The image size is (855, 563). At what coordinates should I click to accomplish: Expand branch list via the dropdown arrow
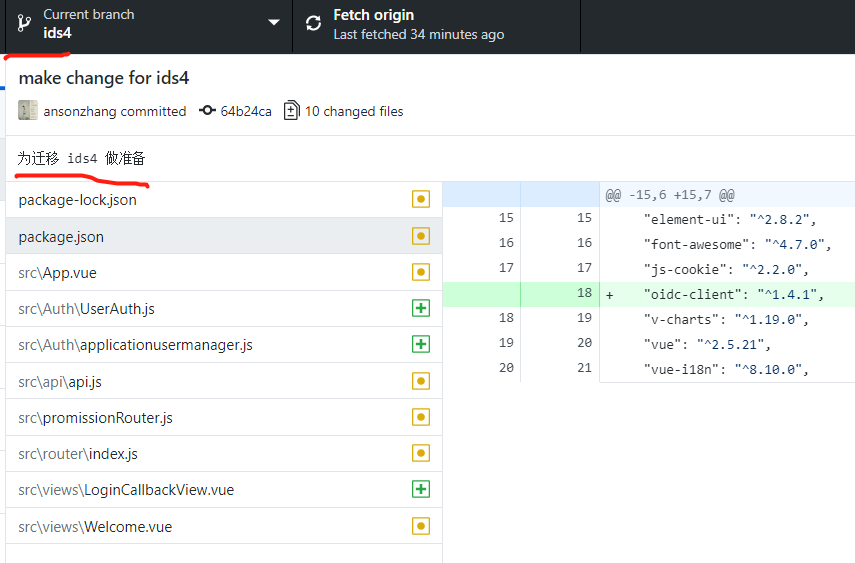pos(274,22)
